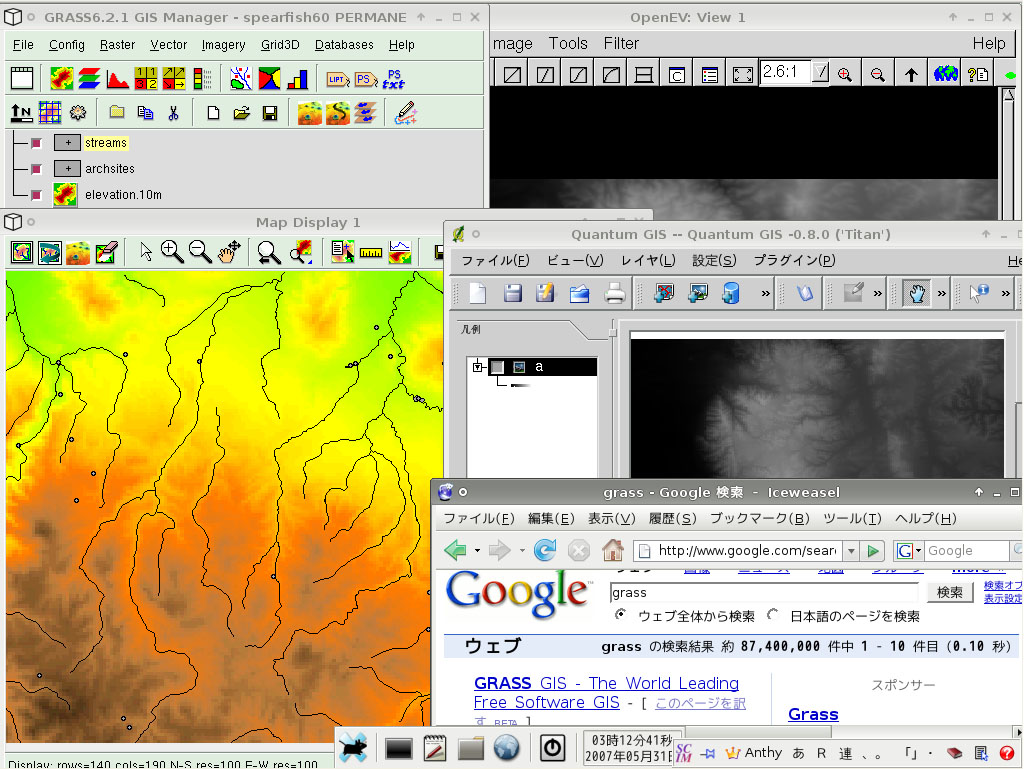
Task: Click the 検索オプション link beside the search button
Action: pyautogui.click(x=1003, y=586)
